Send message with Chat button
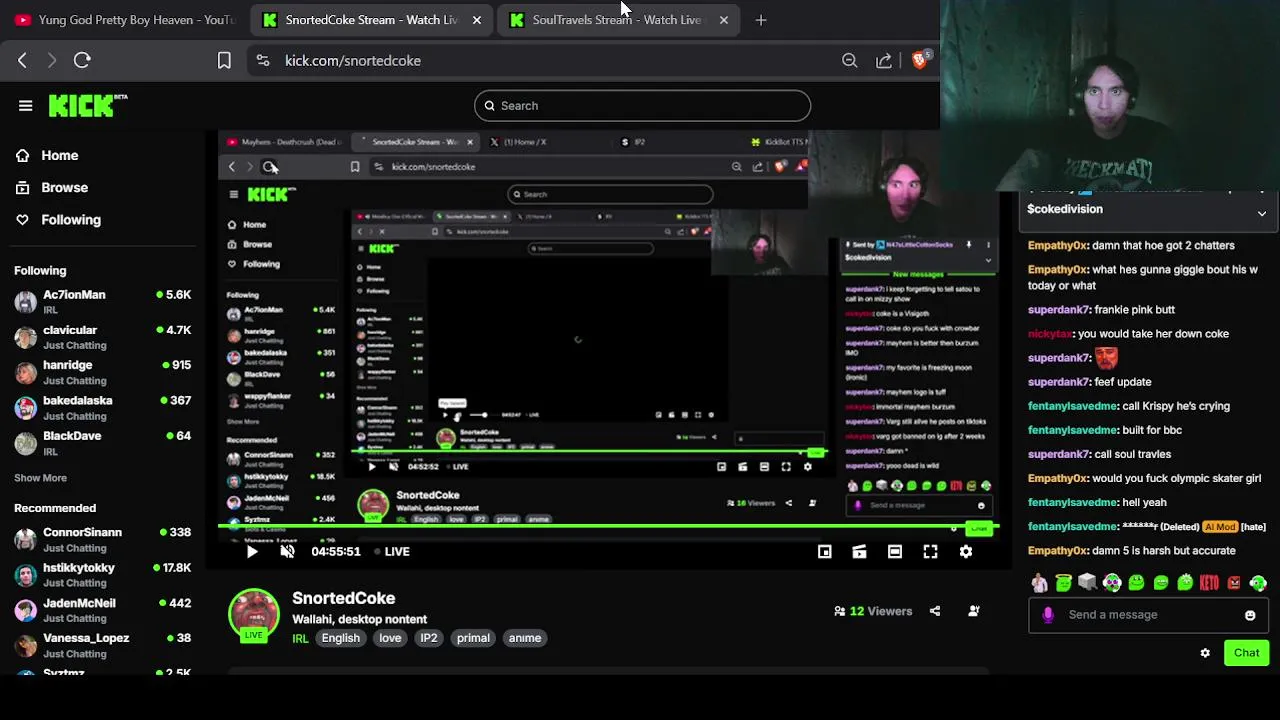This screenshot has width=1280, height=720. (1246, 653)
